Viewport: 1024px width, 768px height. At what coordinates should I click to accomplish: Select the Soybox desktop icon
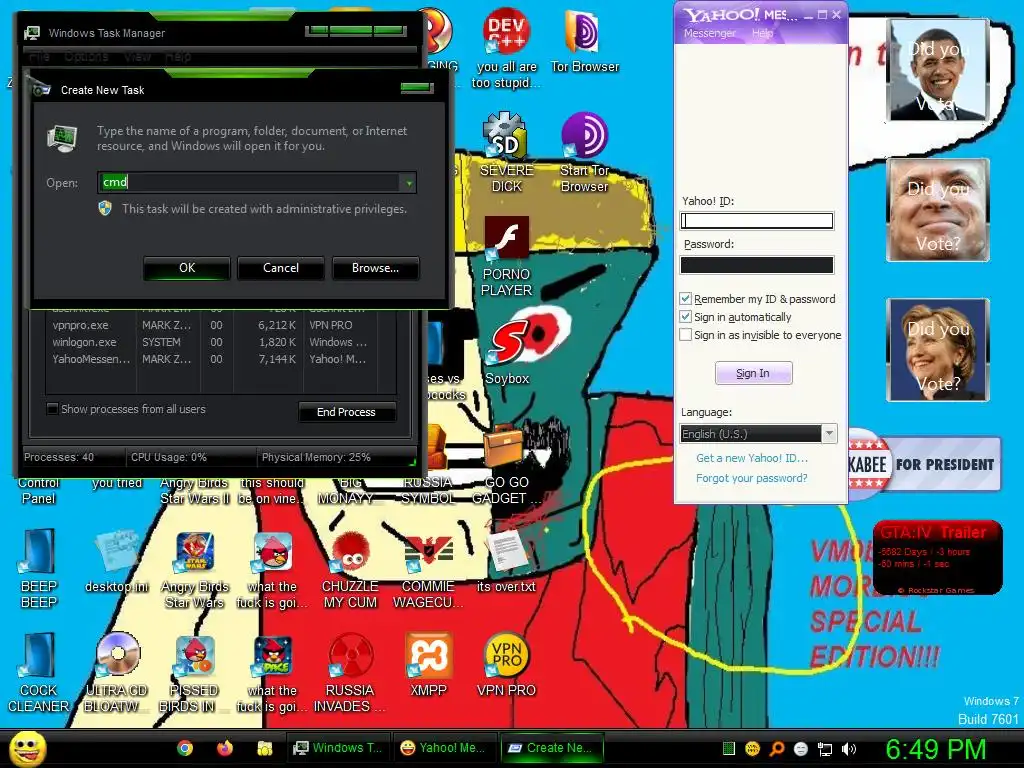(507, 353)
